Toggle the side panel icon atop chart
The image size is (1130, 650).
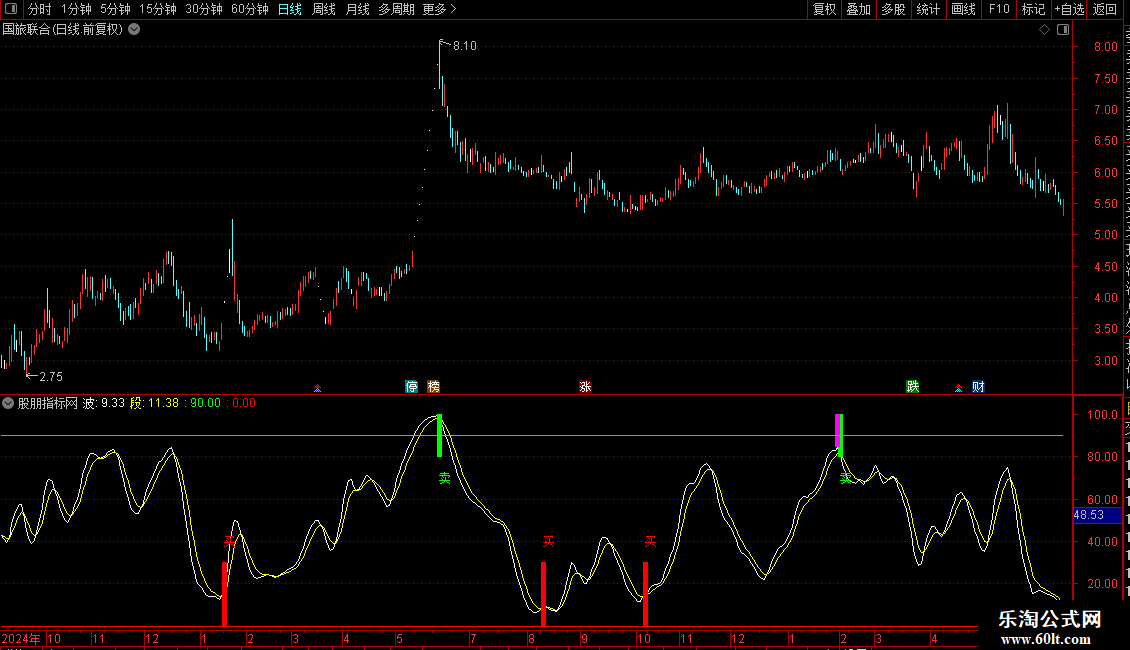[x=1063, y=30]
